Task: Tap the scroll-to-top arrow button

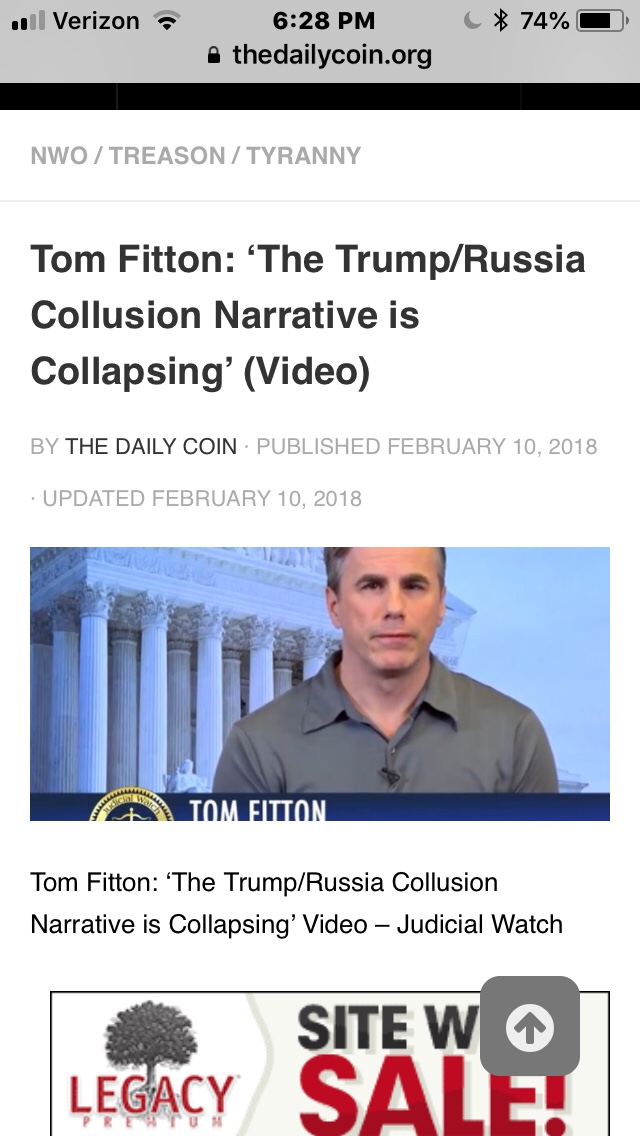Action: (530, 1026)
